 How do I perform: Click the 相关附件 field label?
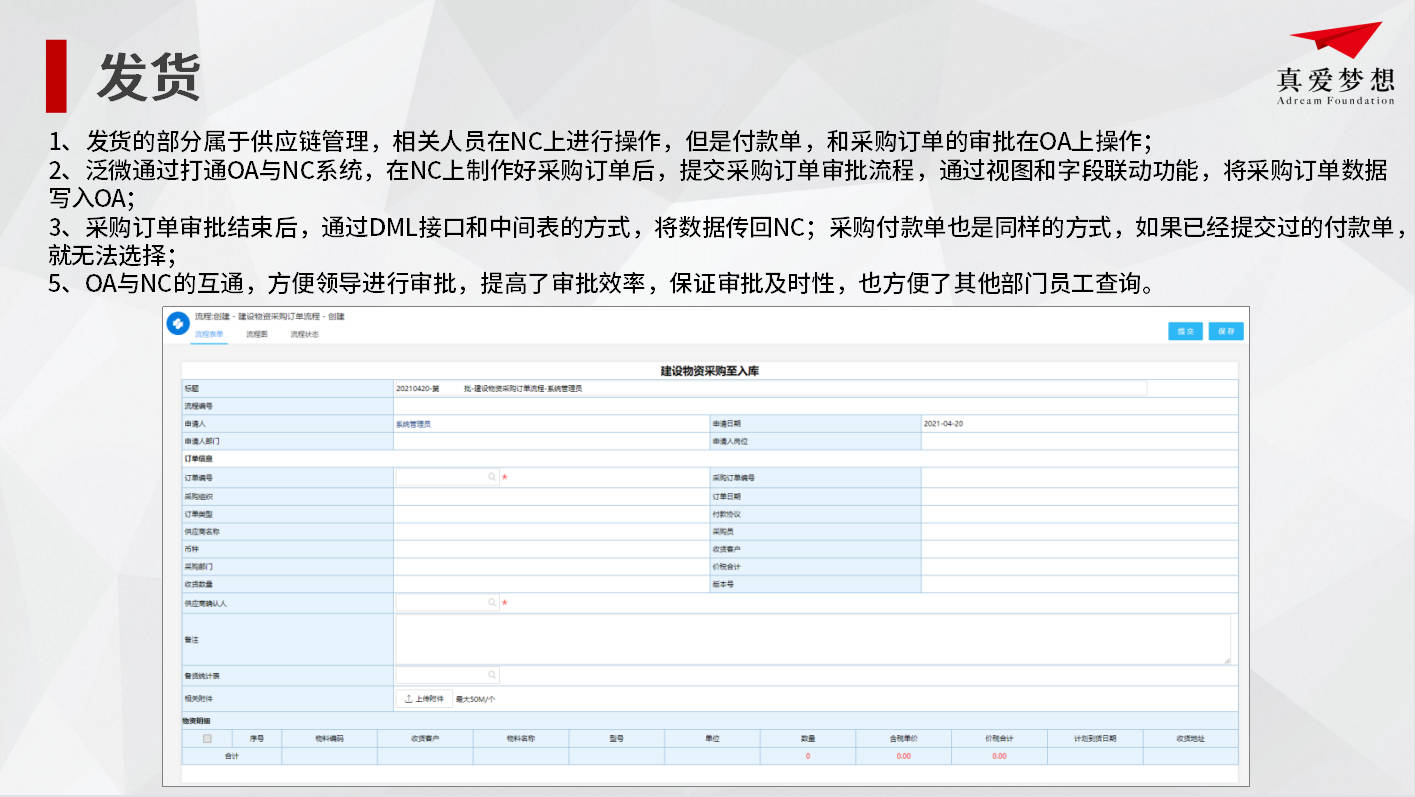click(x=198, y=699)
